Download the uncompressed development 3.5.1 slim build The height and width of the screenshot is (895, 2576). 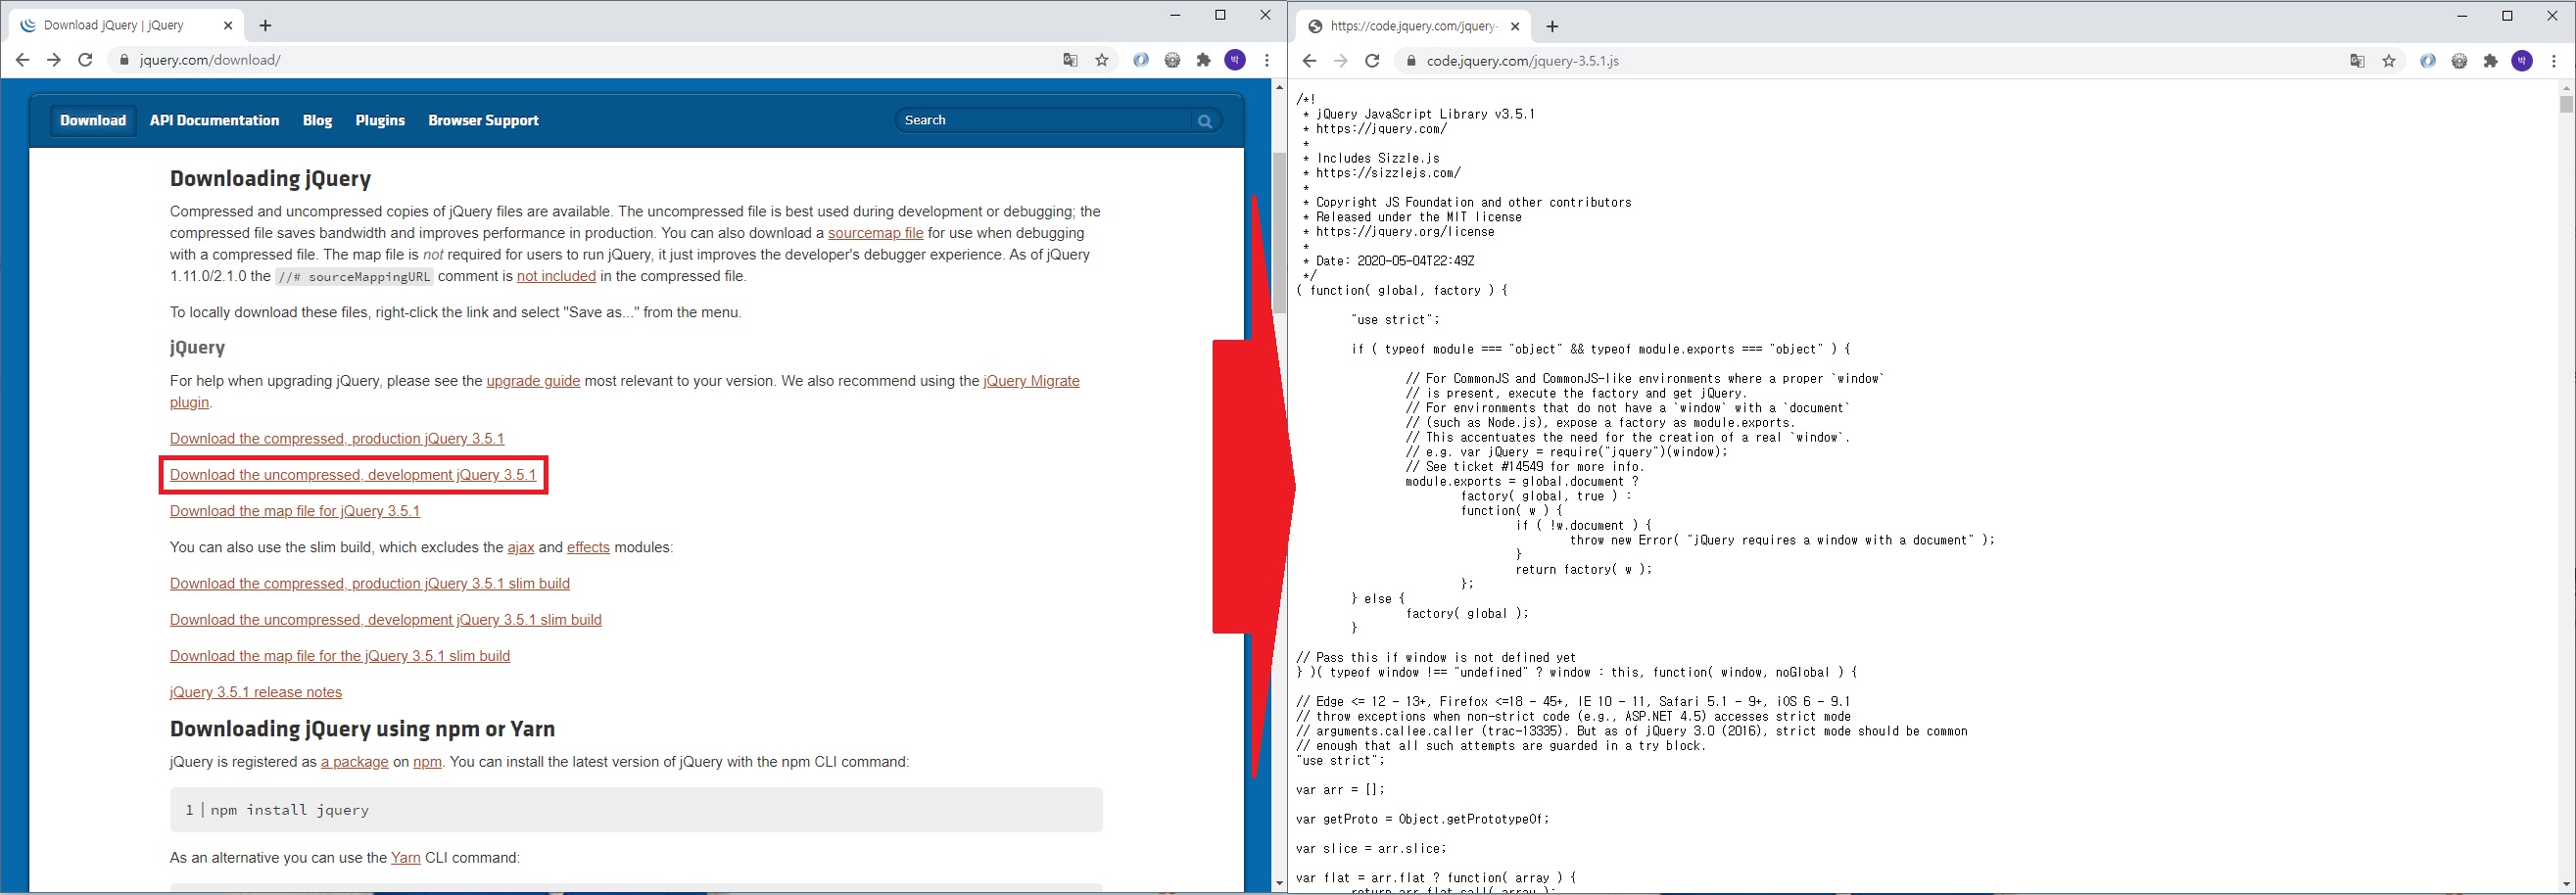coord(386,620)
